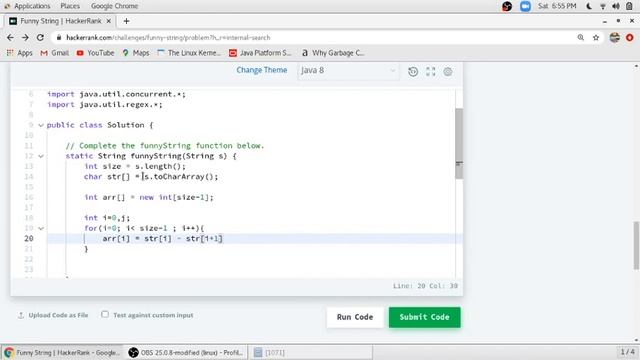Click the zoom magnifier icon in address bar
The image size is (640, 360).
point(580,38)
